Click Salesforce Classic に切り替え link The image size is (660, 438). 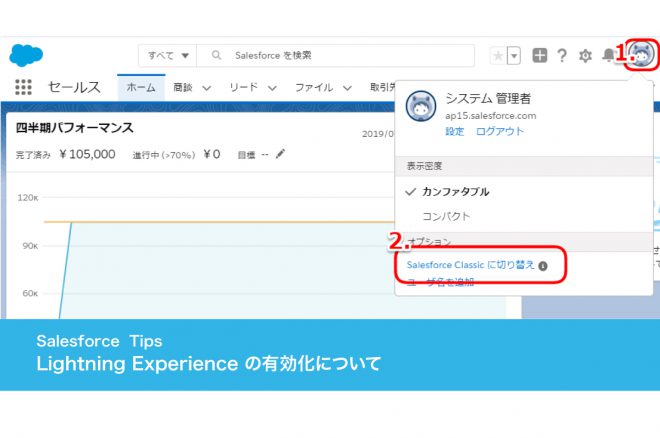click(x=471, y=265)
